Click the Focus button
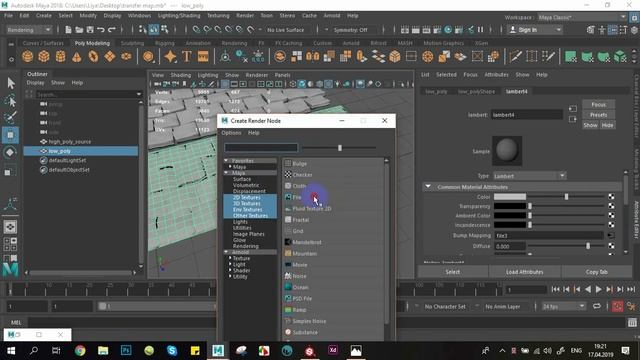This screenshot has width=640, height=360. pyautogui.click(x=598, y=104)
